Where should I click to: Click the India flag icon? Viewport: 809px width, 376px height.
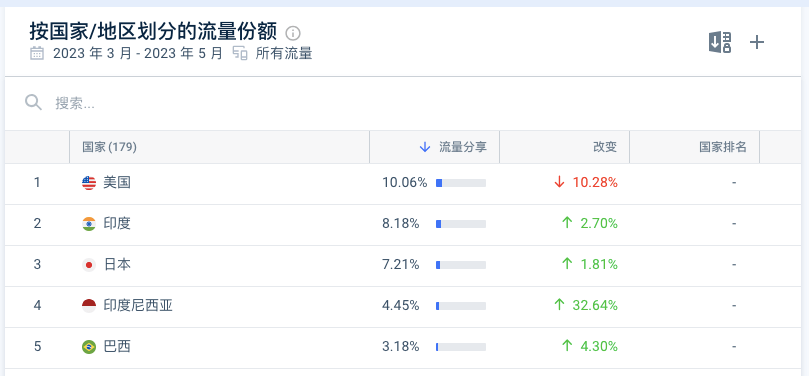click(89, 224)
